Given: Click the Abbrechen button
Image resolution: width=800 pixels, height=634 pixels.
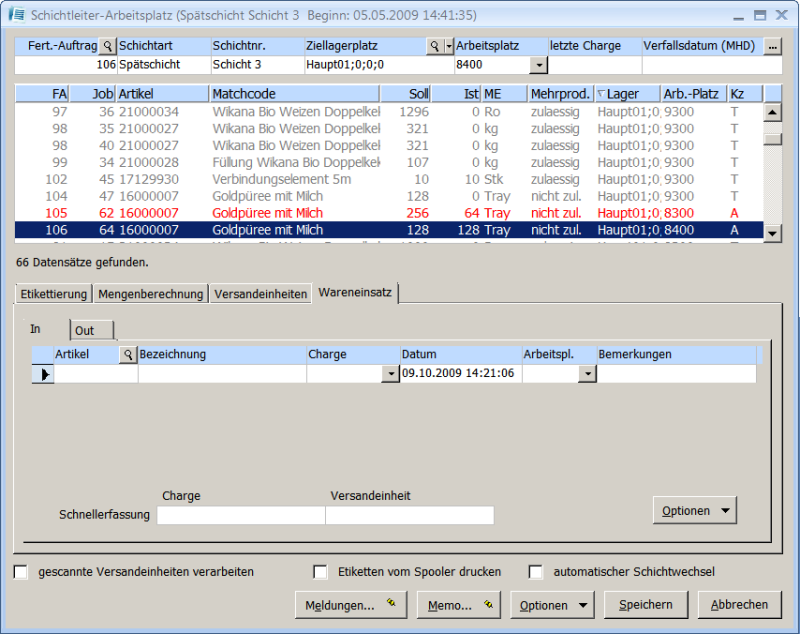Looking at the screenshot, I should (739, 605).
